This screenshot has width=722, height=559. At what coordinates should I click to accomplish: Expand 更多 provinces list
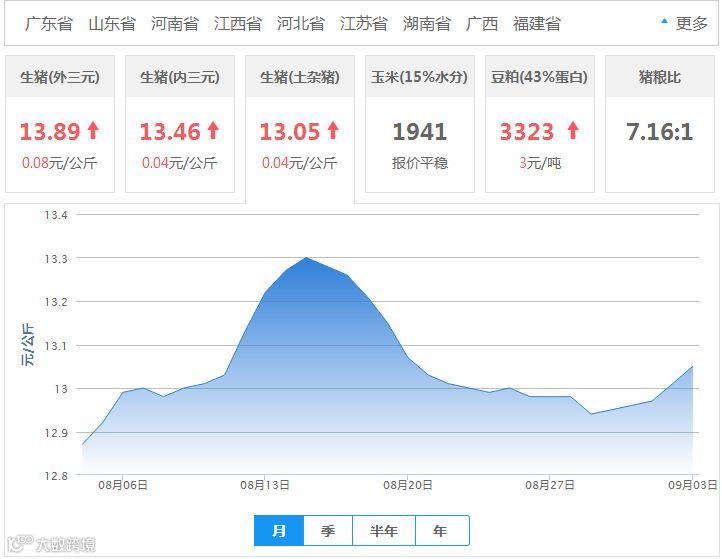[691, 23]
